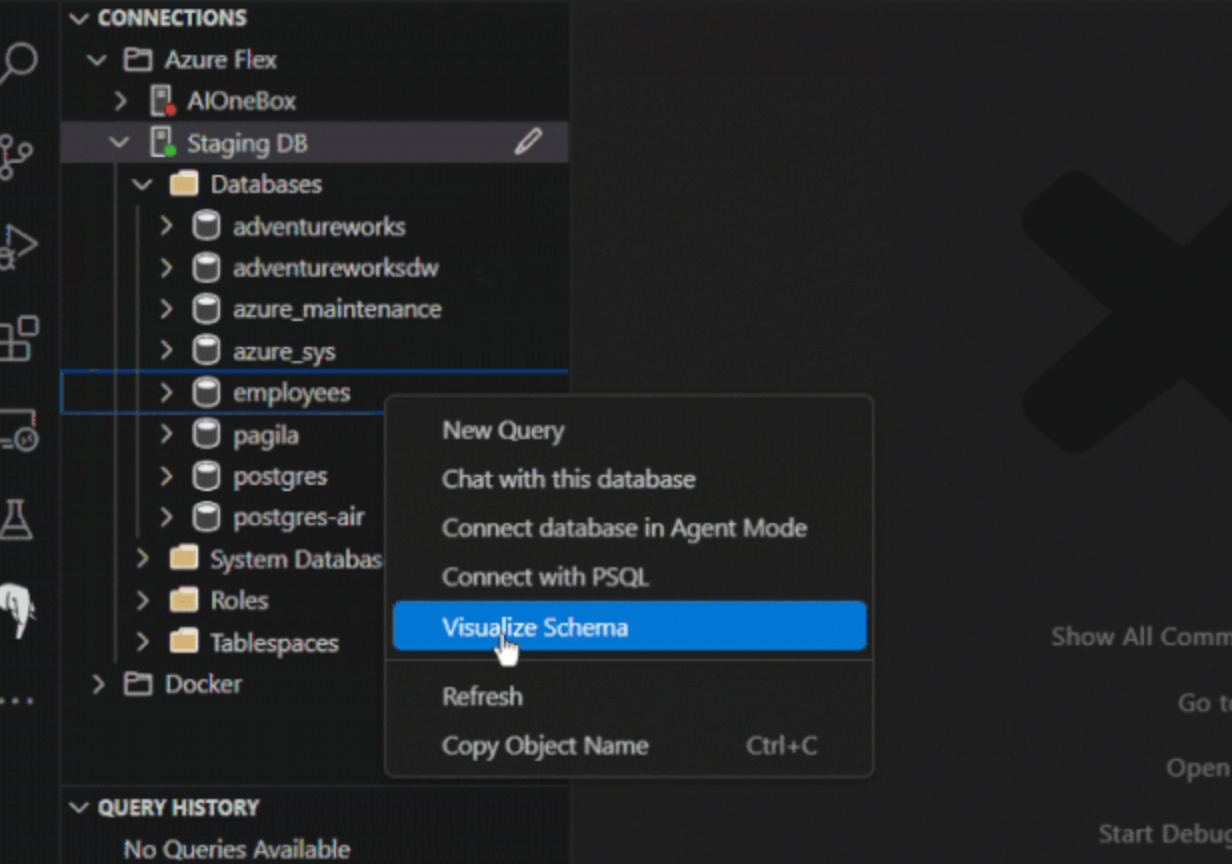Expand the Roles folder chevron

pos(143,600)
